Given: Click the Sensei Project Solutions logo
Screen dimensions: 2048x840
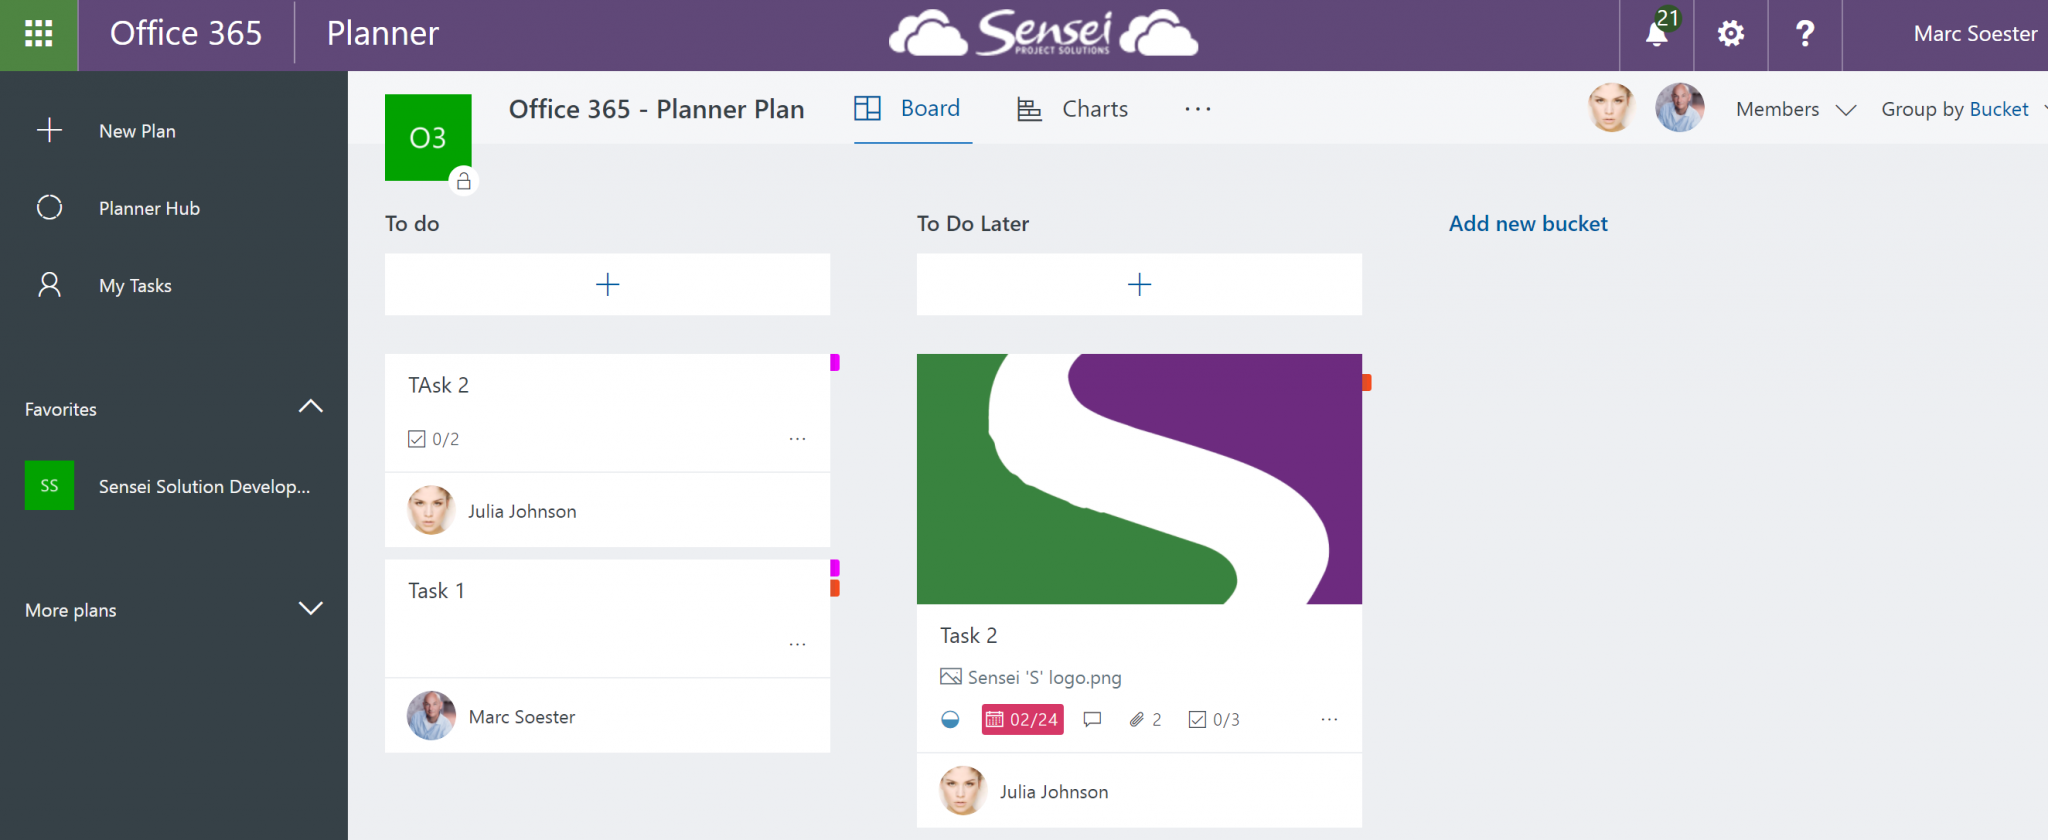Looking at the screenshot, I should pos(1043,34).
